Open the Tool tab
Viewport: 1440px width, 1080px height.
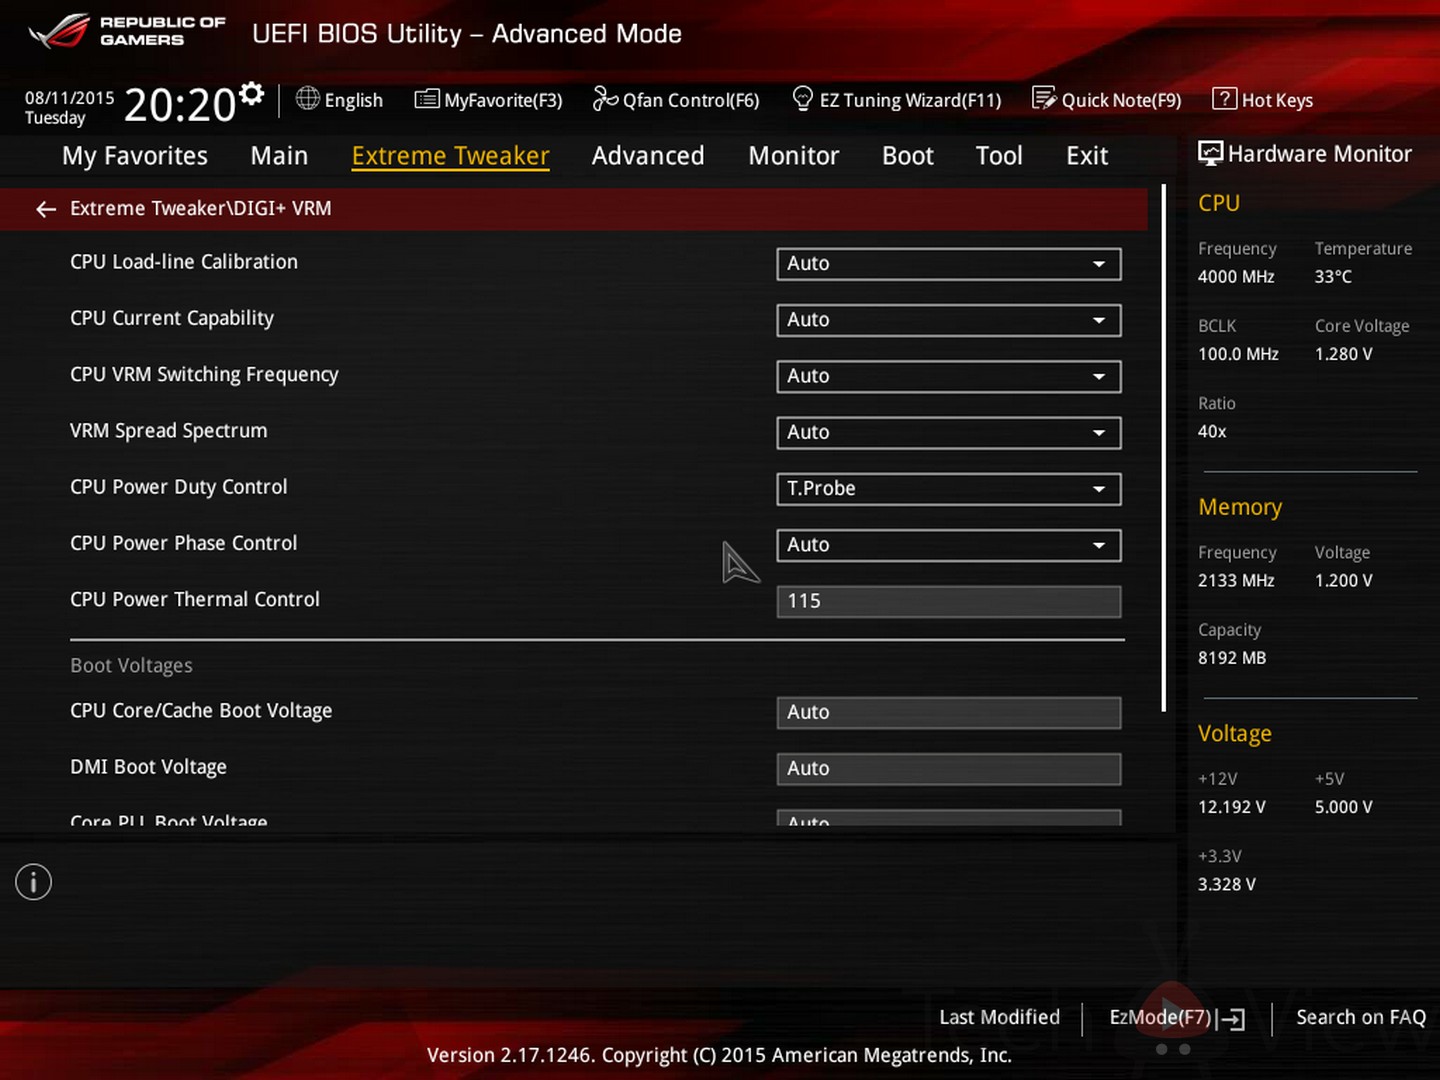tap(999, 156)
